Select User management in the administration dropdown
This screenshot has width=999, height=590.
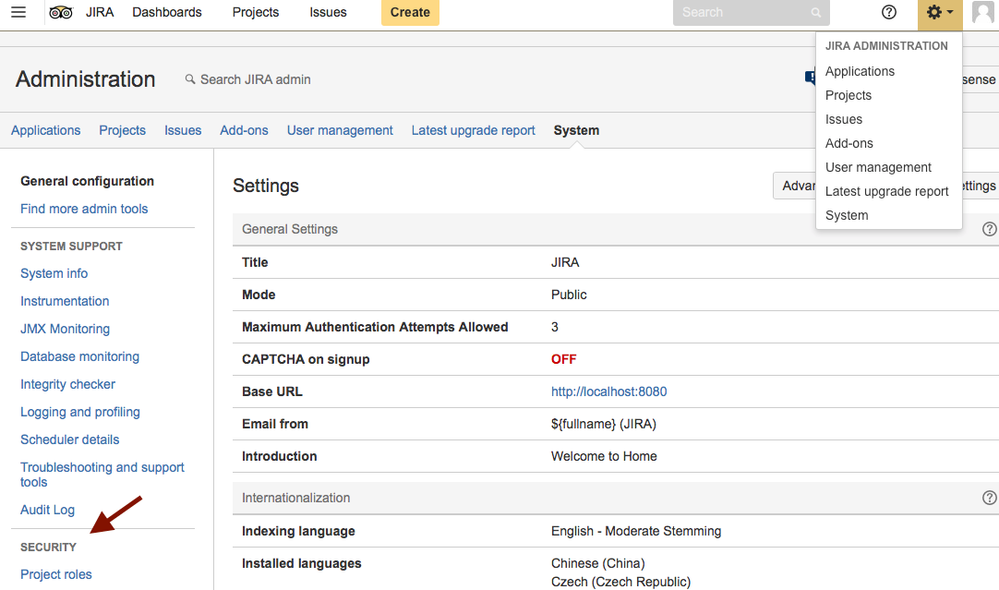click(878, 167)
